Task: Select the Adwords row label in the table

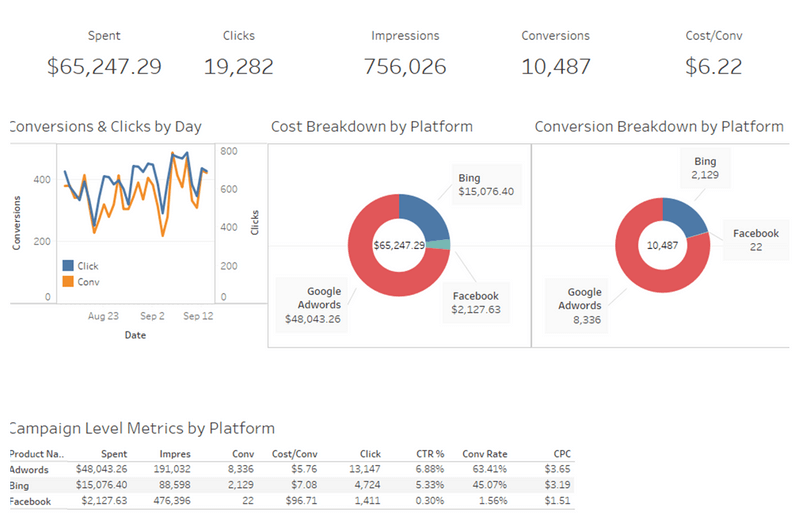Action: (28, 468)
